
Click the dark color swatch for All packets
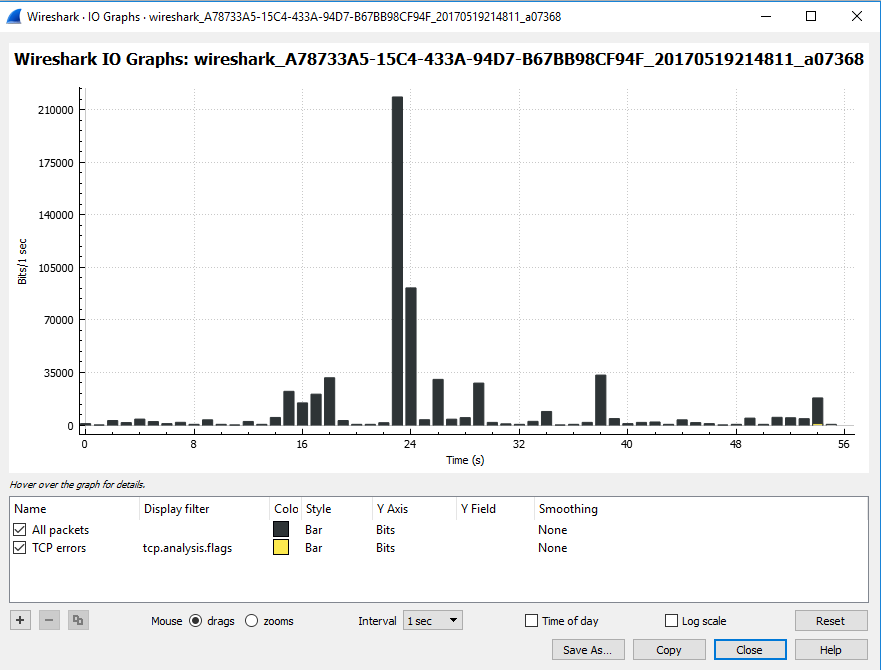281,529
